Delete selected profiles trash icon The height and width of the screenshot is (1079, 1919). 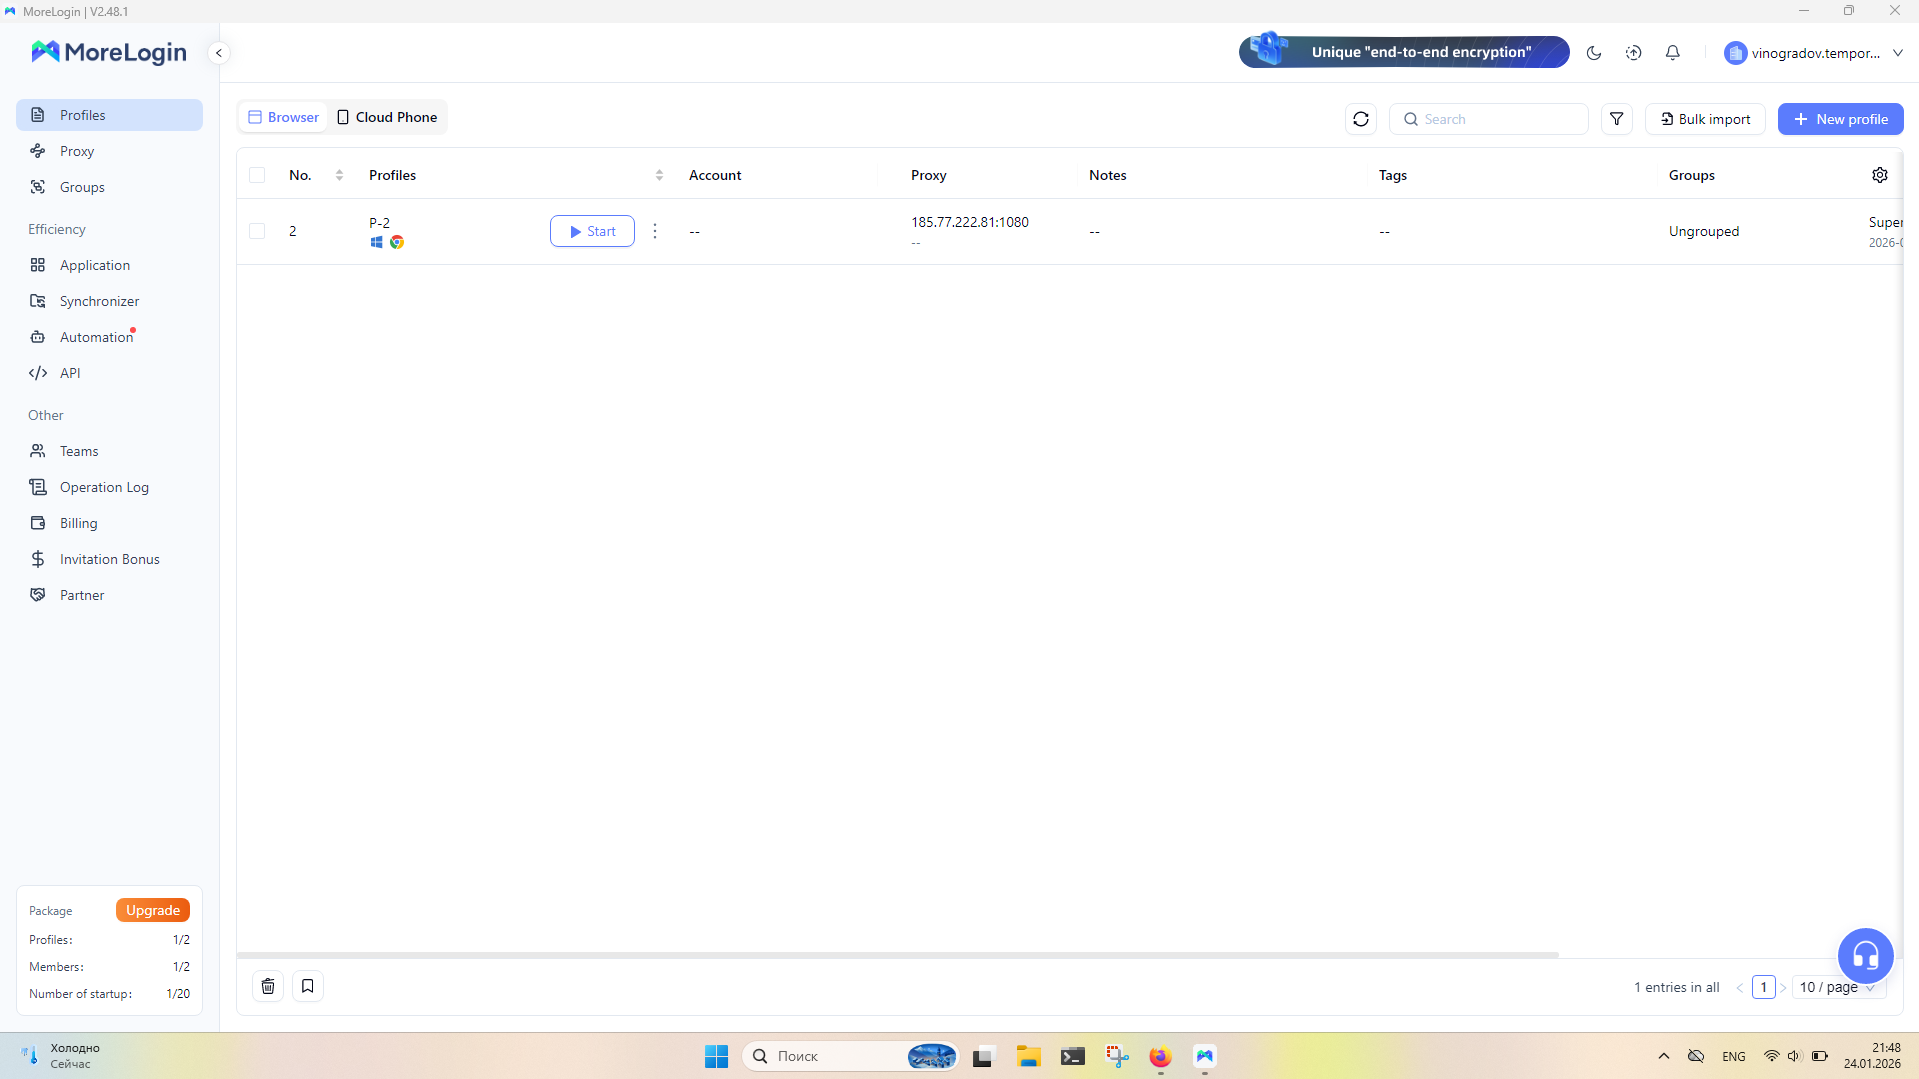268,987
